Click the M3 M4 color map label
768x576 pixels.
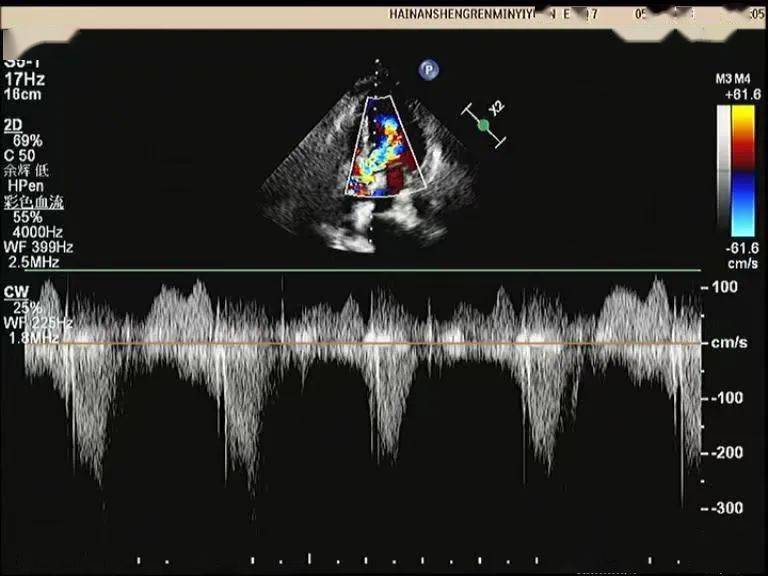point(733,79)
